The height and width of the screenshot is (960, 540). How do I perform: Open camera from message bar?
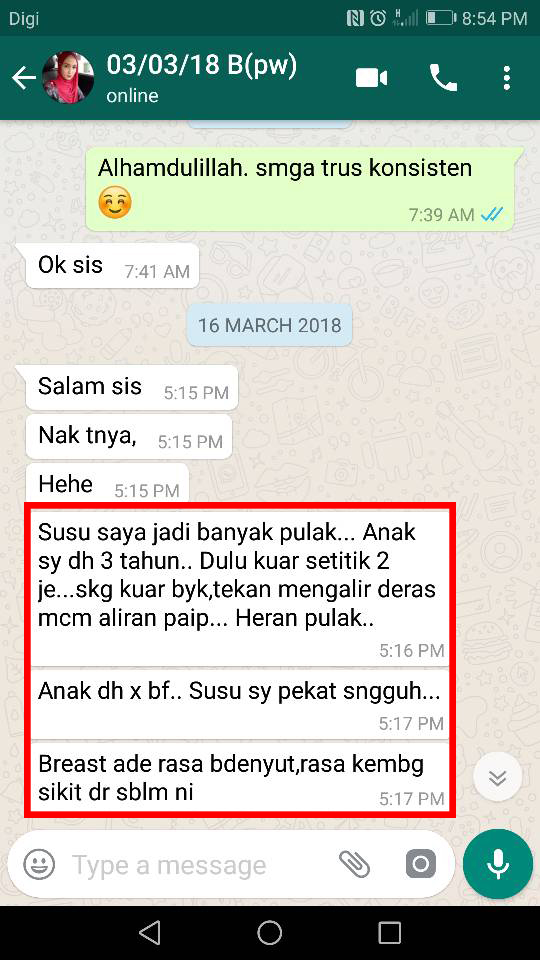421,864
